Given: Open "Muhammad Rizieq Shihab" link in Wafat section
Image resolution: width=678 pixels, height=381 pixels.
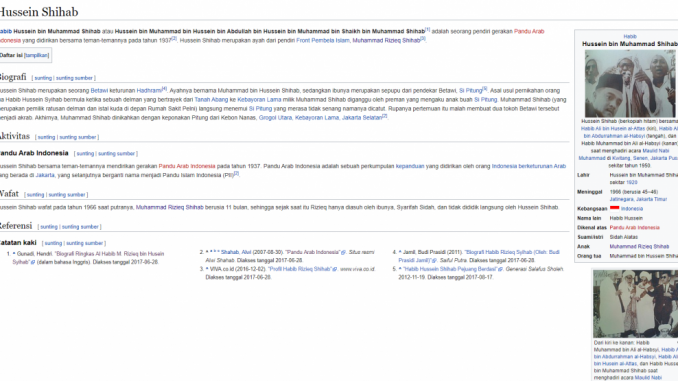Looking at the screenshot, I should [170, 207].
